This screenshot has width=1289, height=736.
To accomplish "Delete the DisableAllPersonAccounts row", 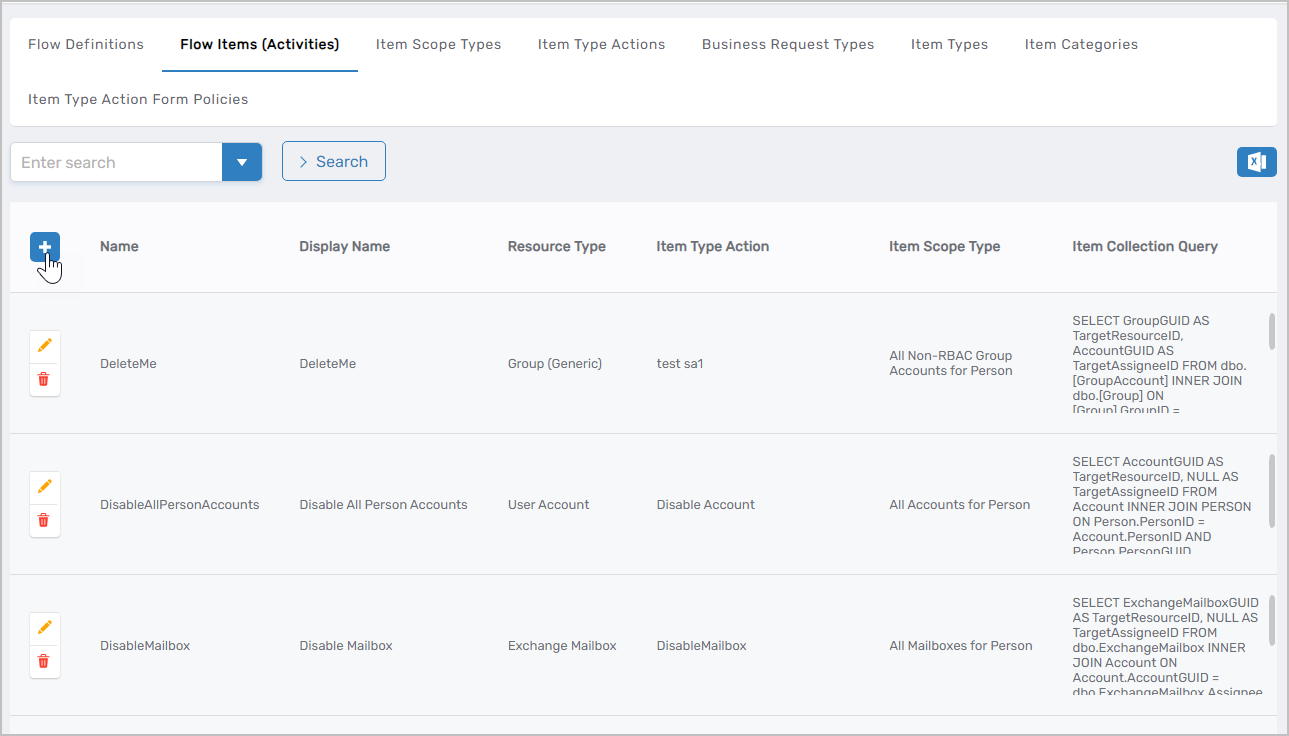I will click(44, 520).
